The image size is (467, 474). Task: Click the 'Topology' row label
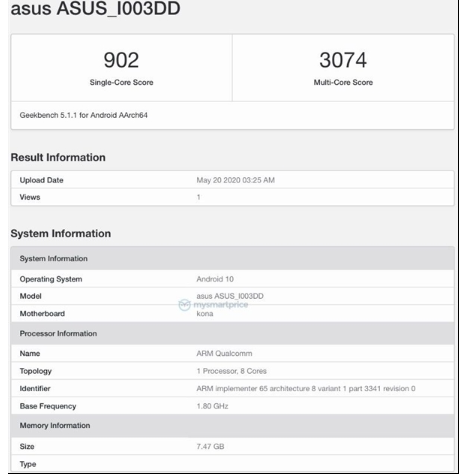[35, 371]
